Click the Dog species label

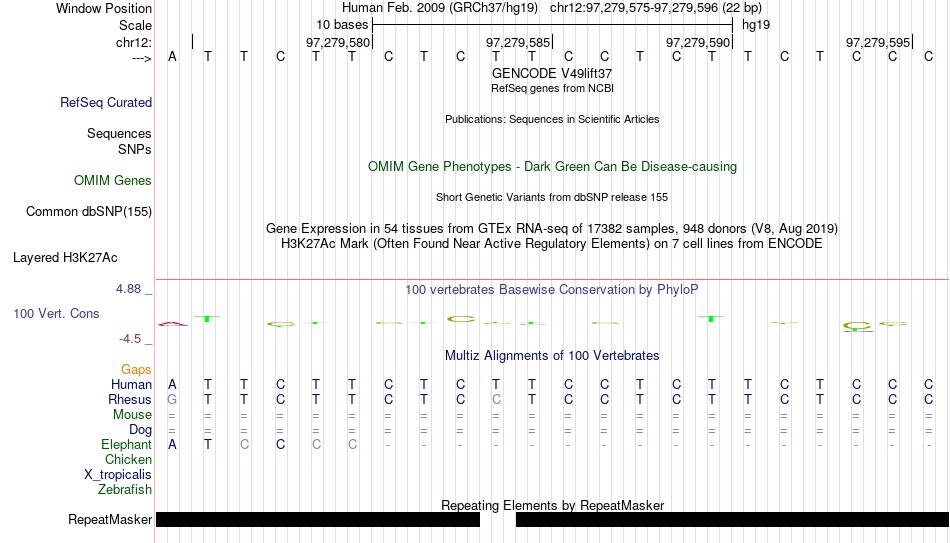[141, 430]
